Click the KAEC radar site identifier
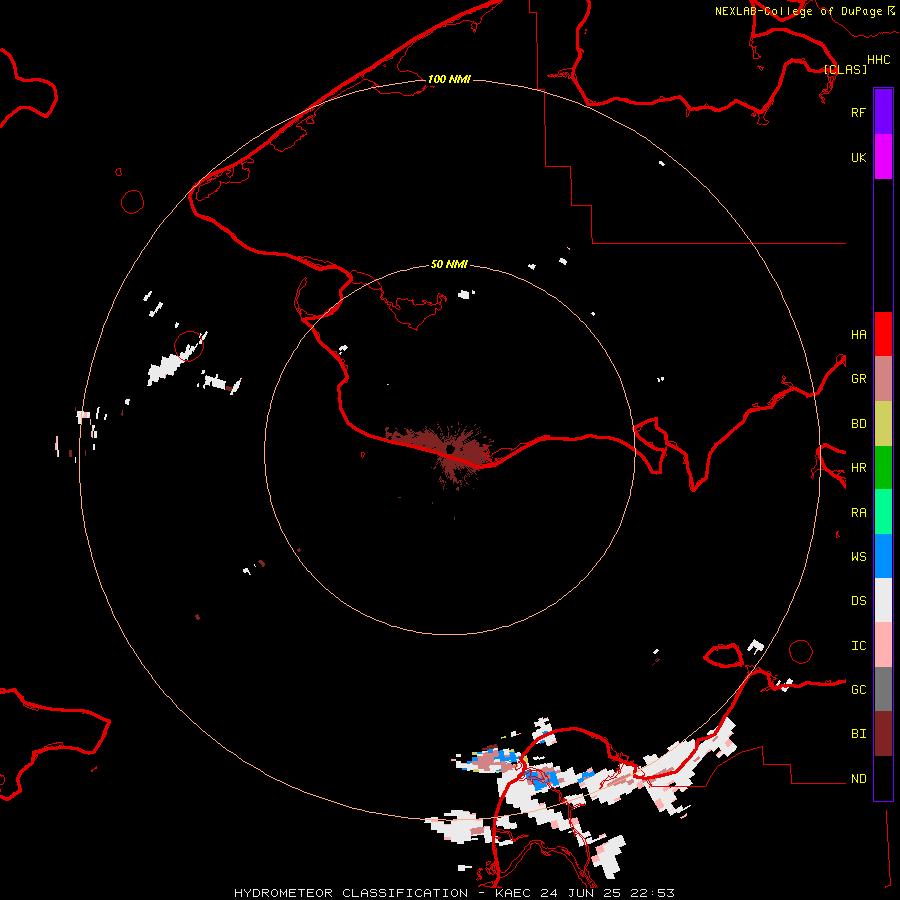This screenshot has height=900, width=900. [x=514, y=893]
